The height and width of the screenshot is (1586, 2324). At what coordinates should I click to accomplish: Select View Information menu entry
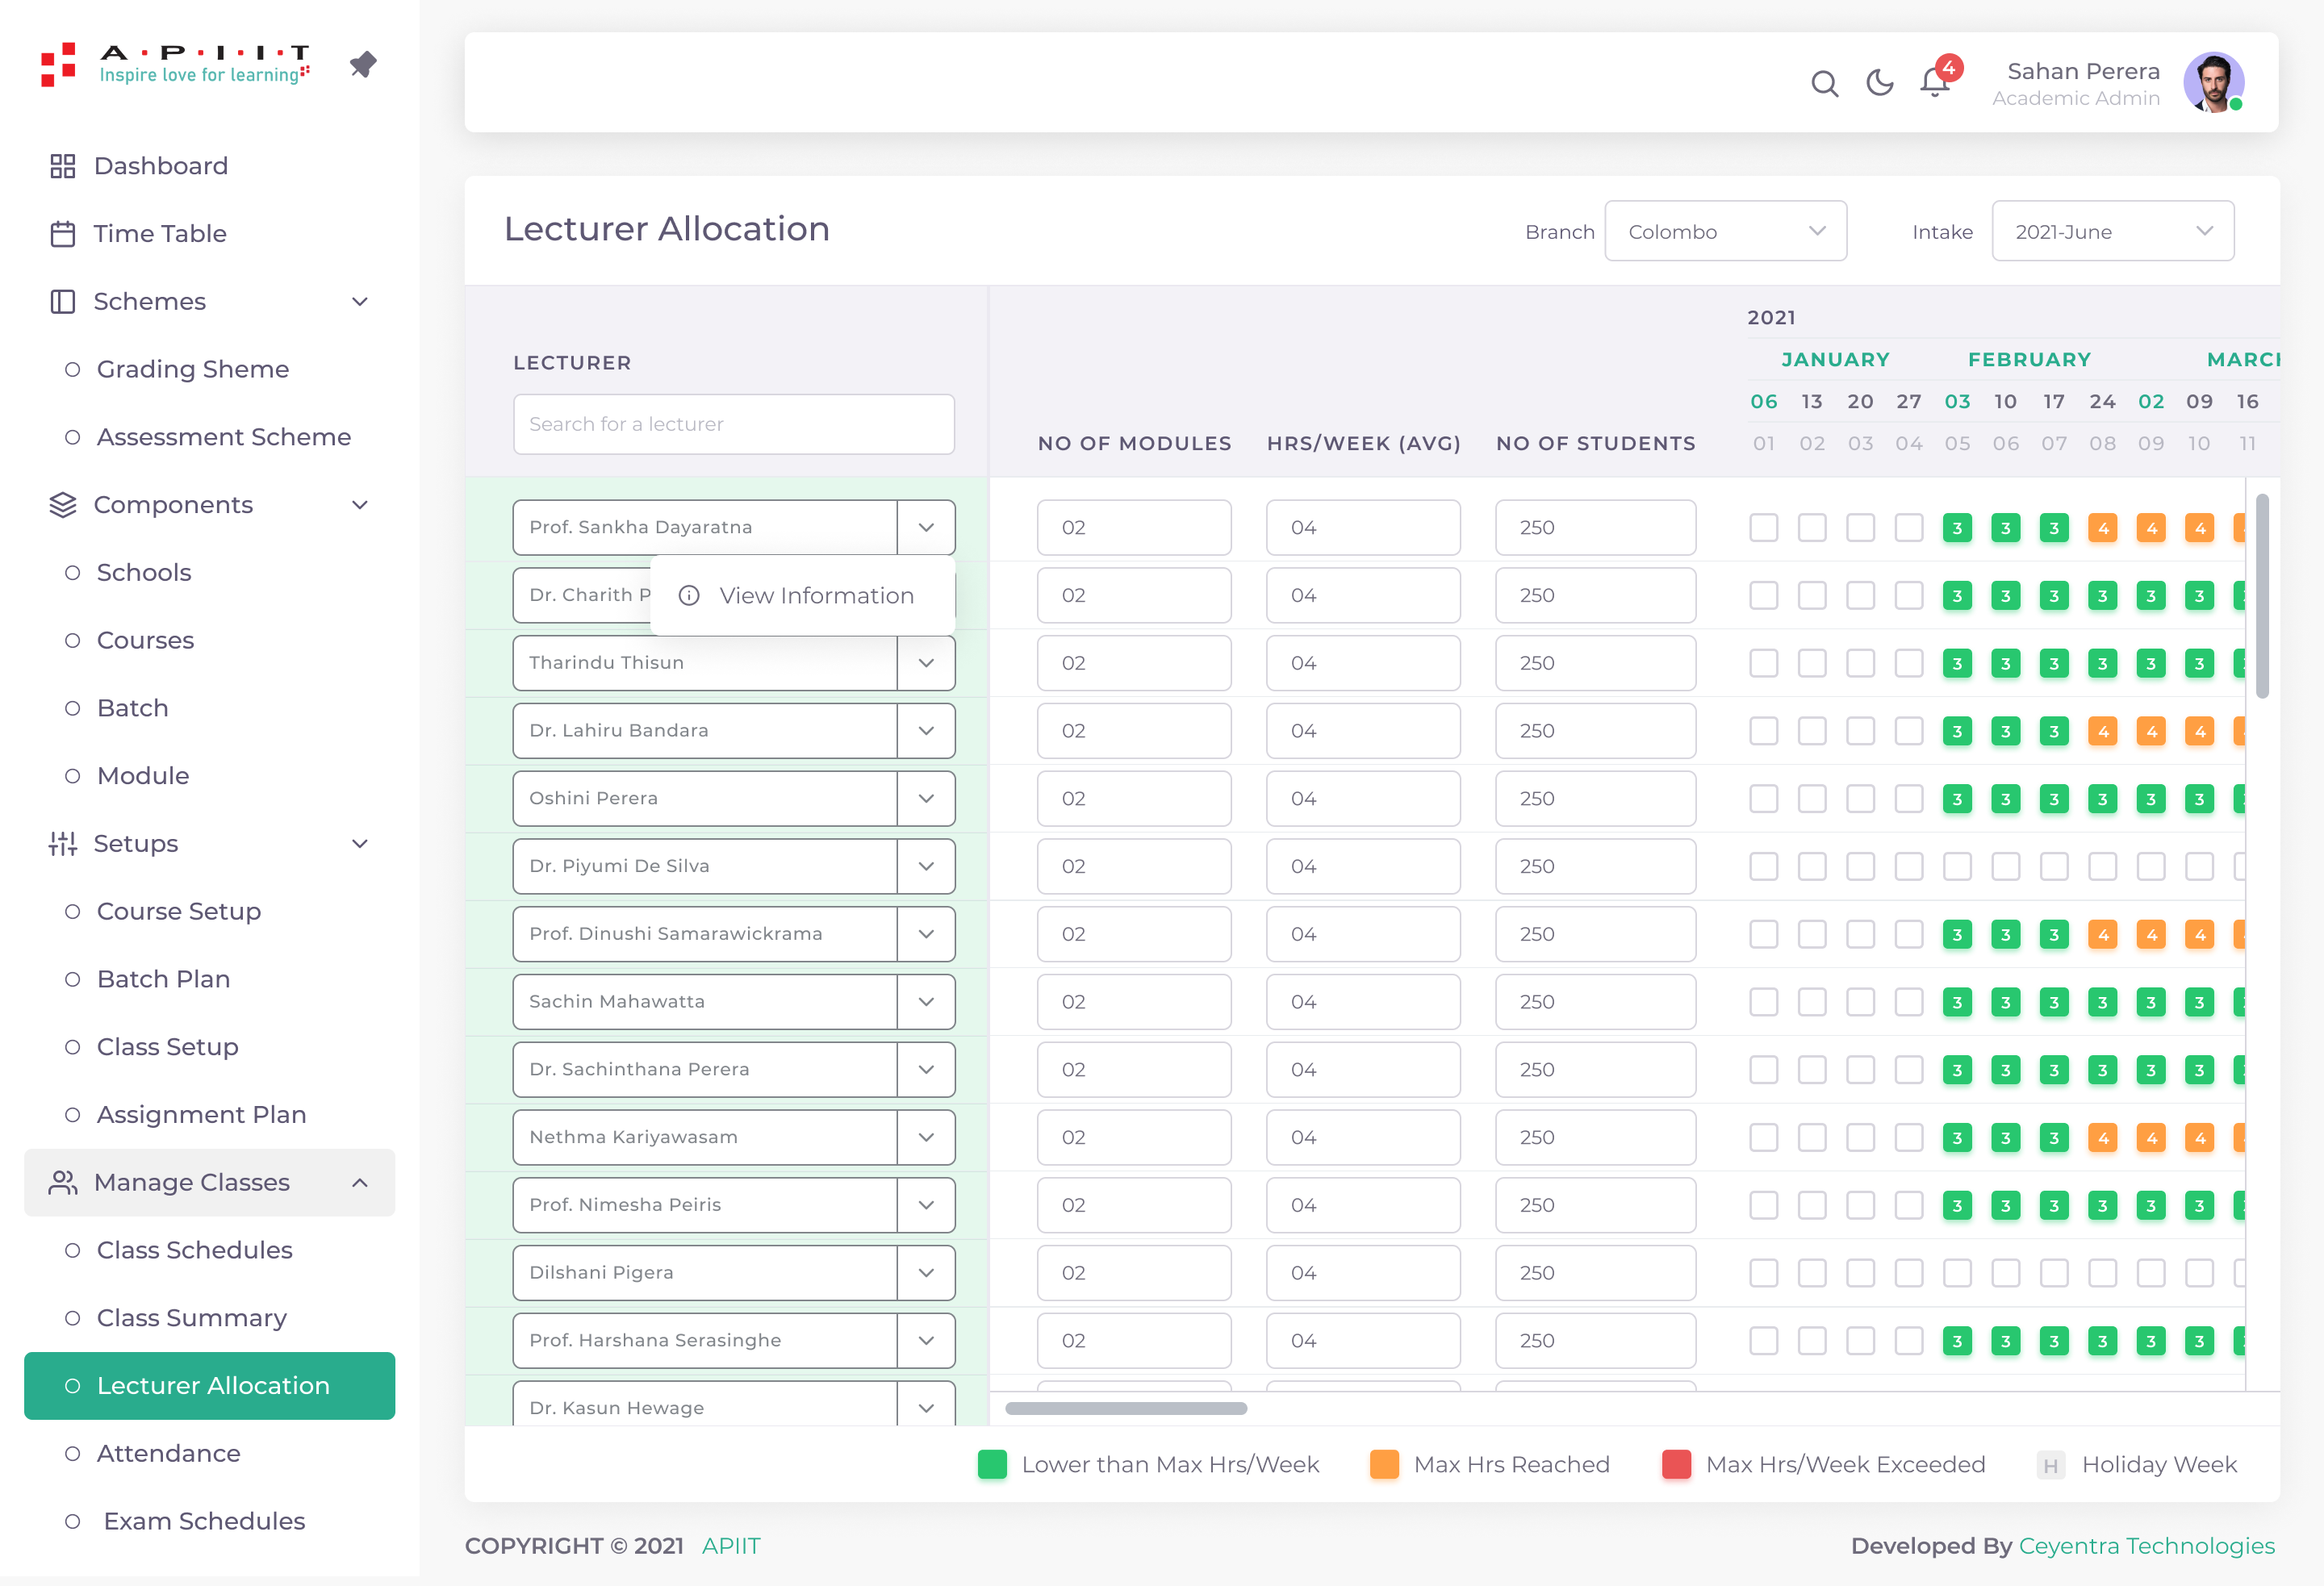816,596
